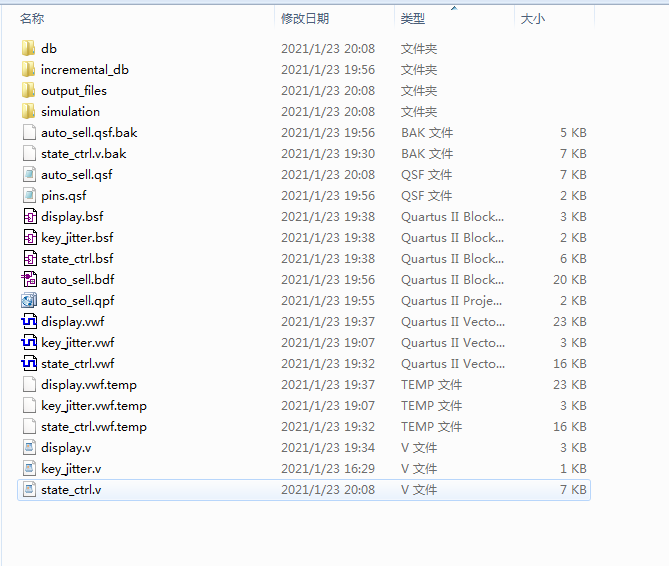Select the incremental_db folder icon
This screenshot has height=566, width=669.
point(29,69)
